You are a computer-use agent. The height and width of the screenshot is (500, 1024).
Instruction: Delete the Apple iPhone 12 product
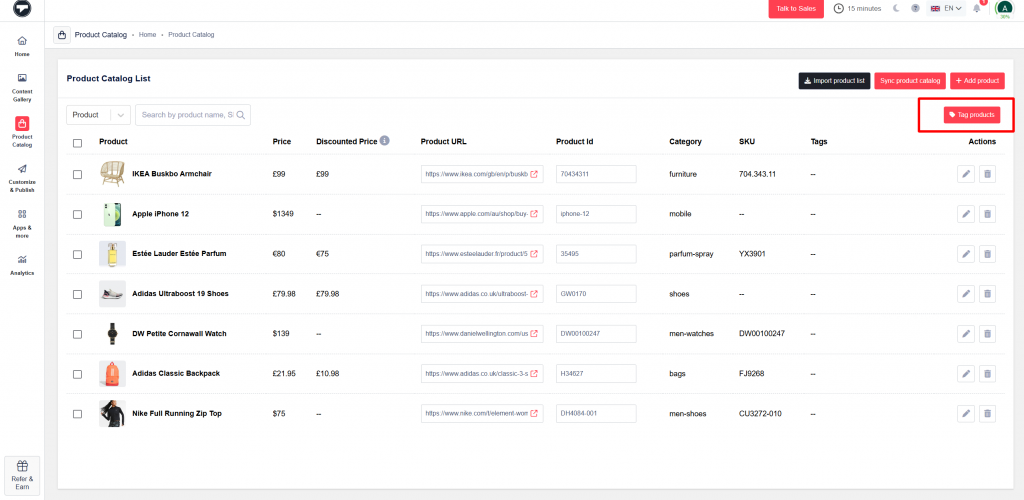(x=987, y=214)
